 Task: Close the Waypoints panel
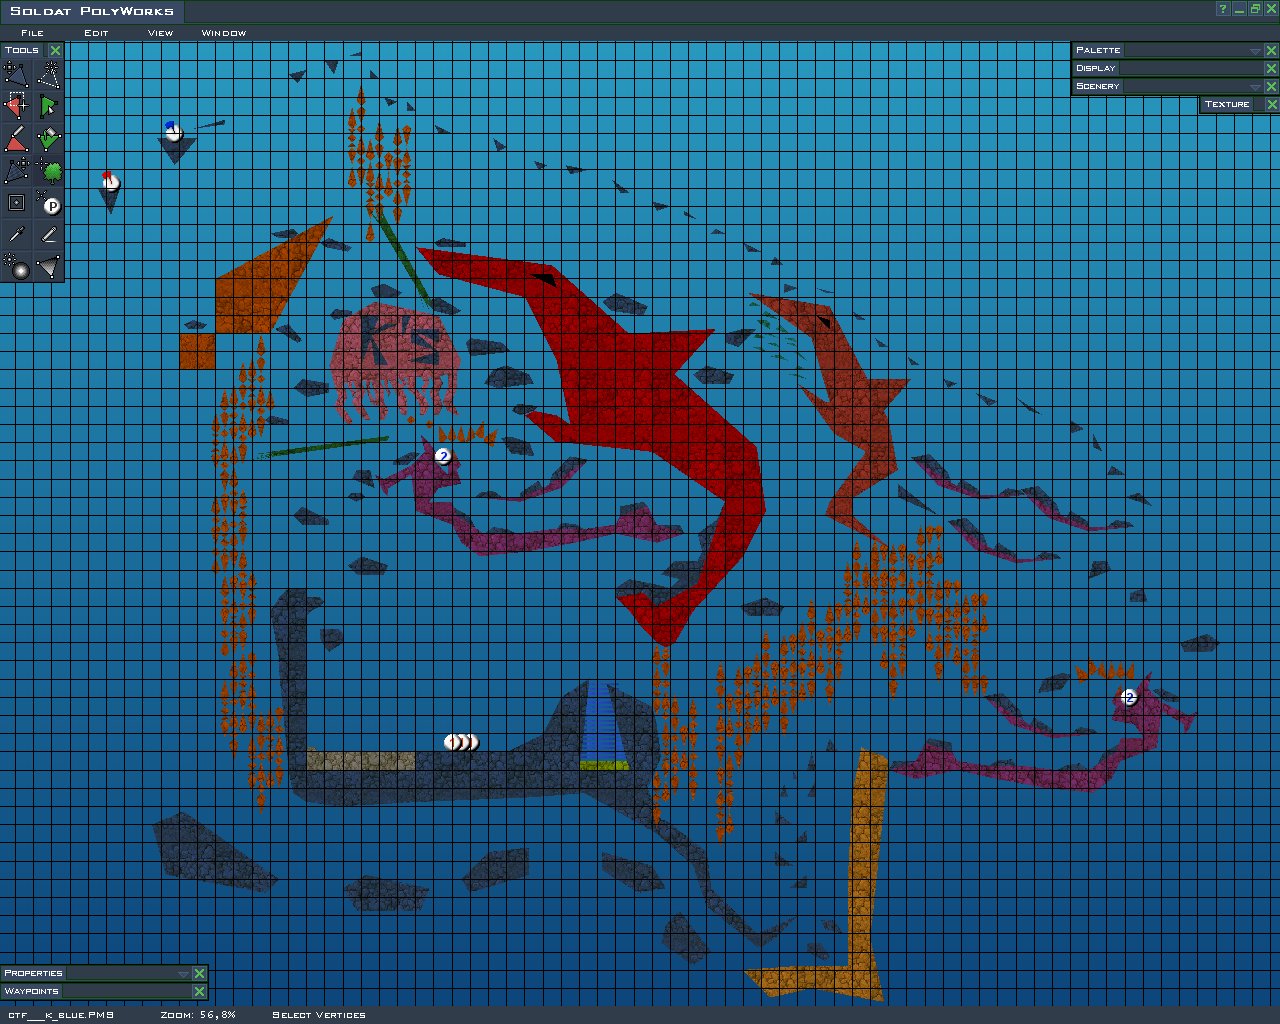199,992
